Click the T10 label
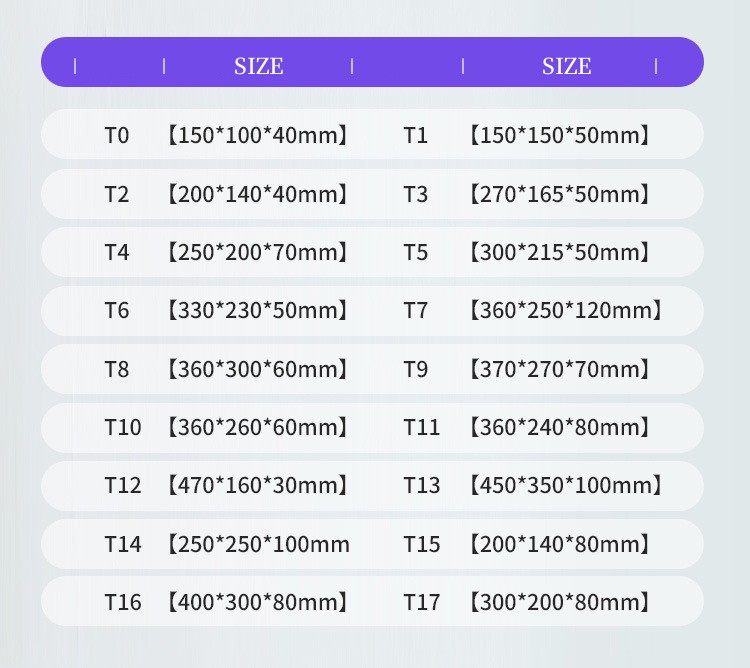750x668 pixels. [x=123, y=428]
